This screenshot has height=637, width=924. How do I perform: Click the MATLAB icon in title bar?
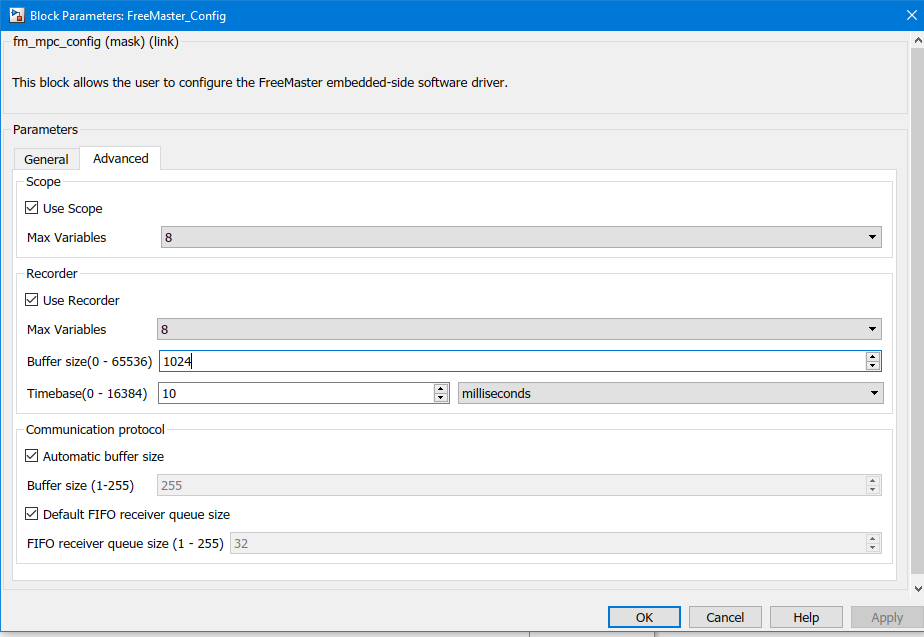(x=16, y=16)
